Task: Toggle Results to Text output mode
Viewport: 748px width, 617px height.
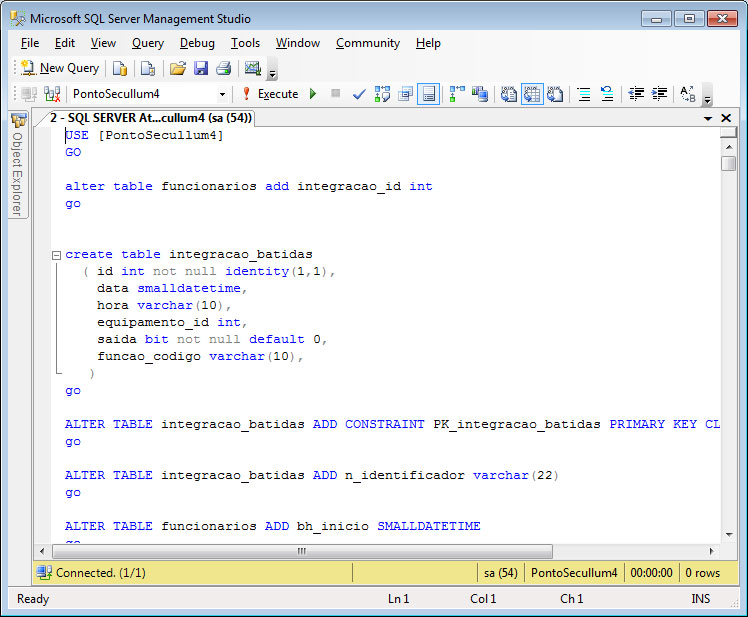Action: point(509,94)
